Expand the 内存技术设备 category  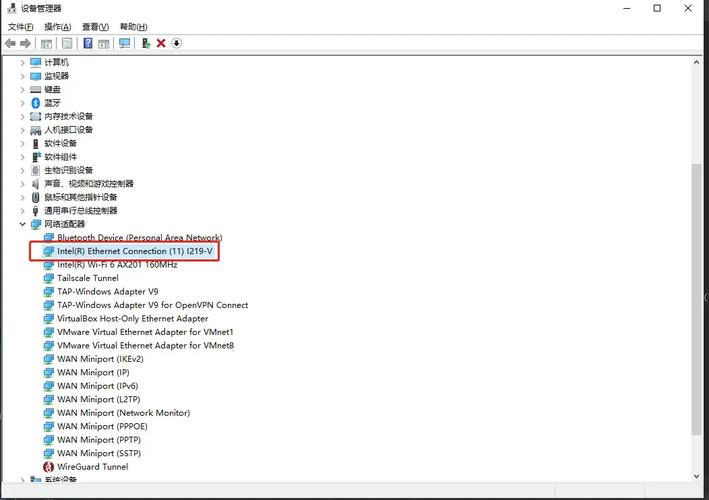[x=22, y=117]
